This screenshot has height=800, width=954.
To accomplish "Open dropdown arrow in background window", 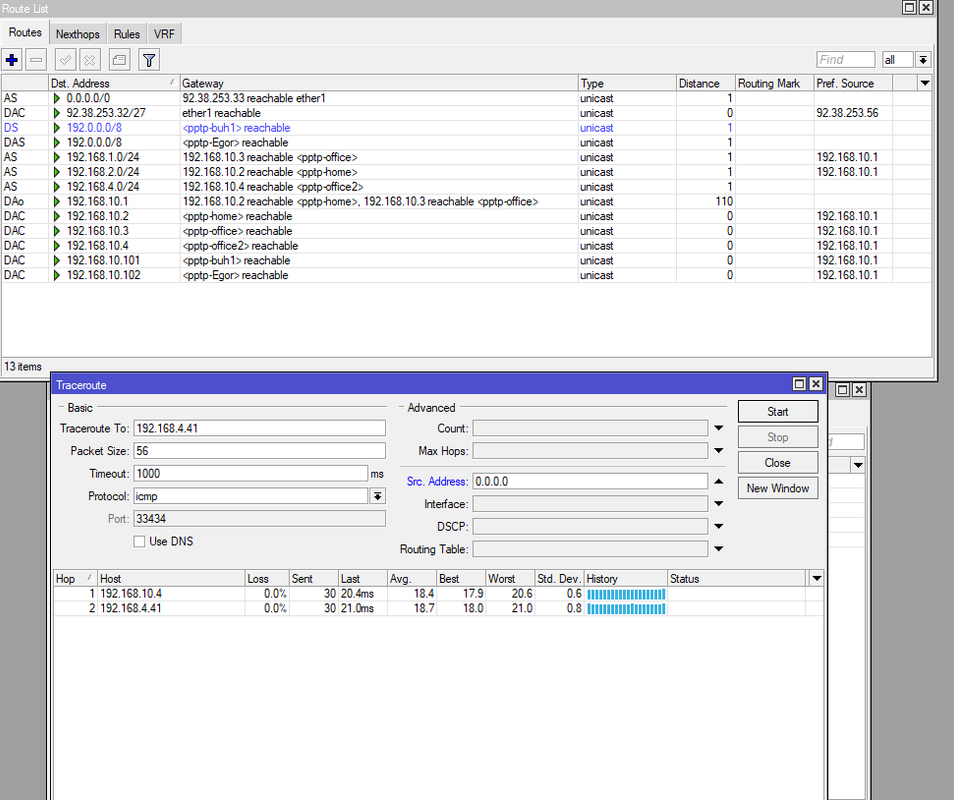I will pyautogui.click(x=858, y=465).
